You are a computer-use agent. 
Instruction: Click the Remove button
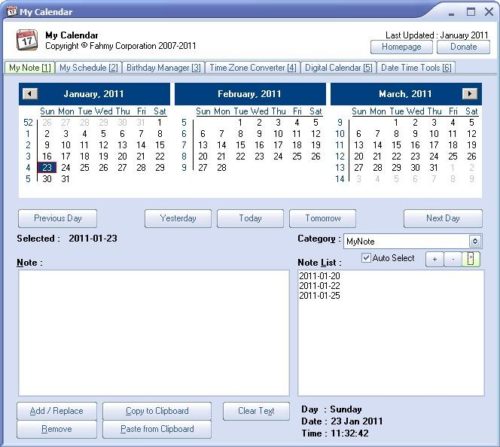57,429
